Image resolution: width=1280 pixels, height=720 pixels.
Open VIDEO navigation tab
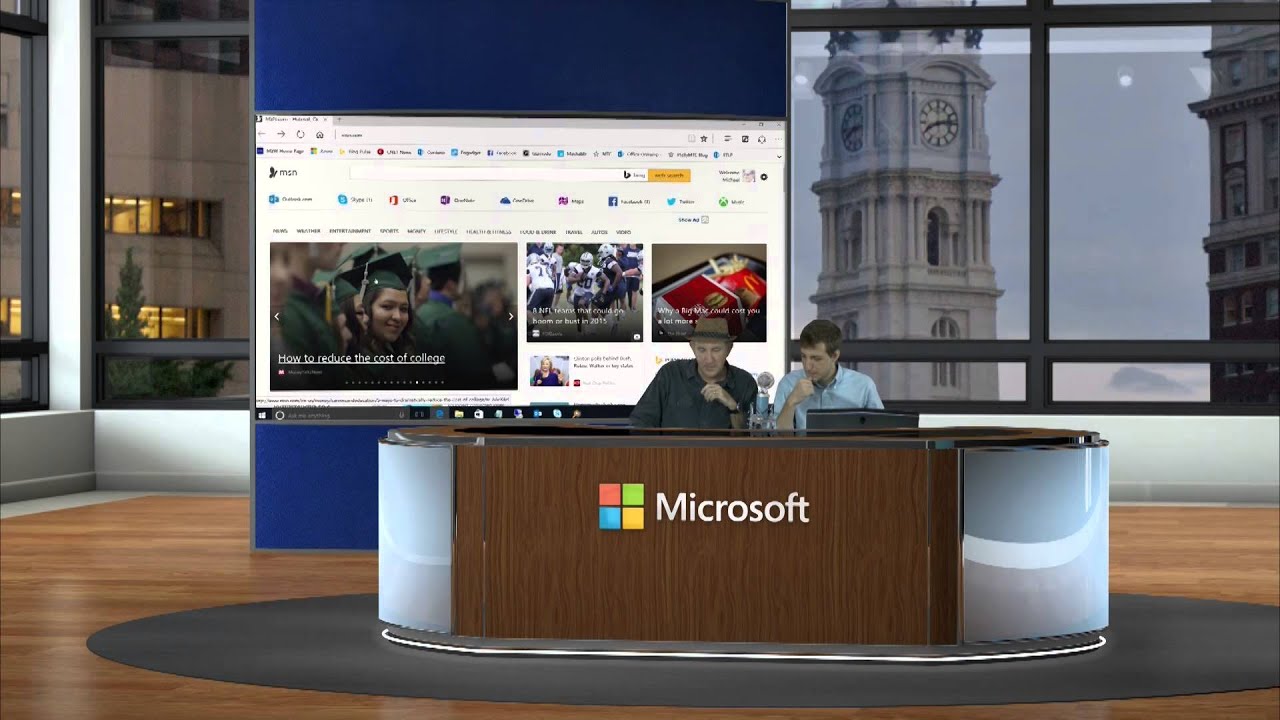pyautogui.click(x=623, y=232)
